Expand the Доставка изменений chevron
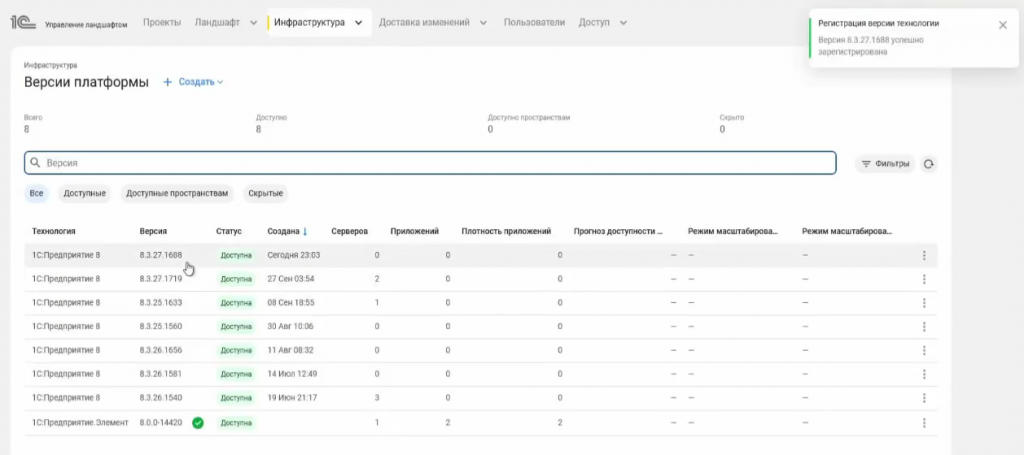 coord(483,23)
